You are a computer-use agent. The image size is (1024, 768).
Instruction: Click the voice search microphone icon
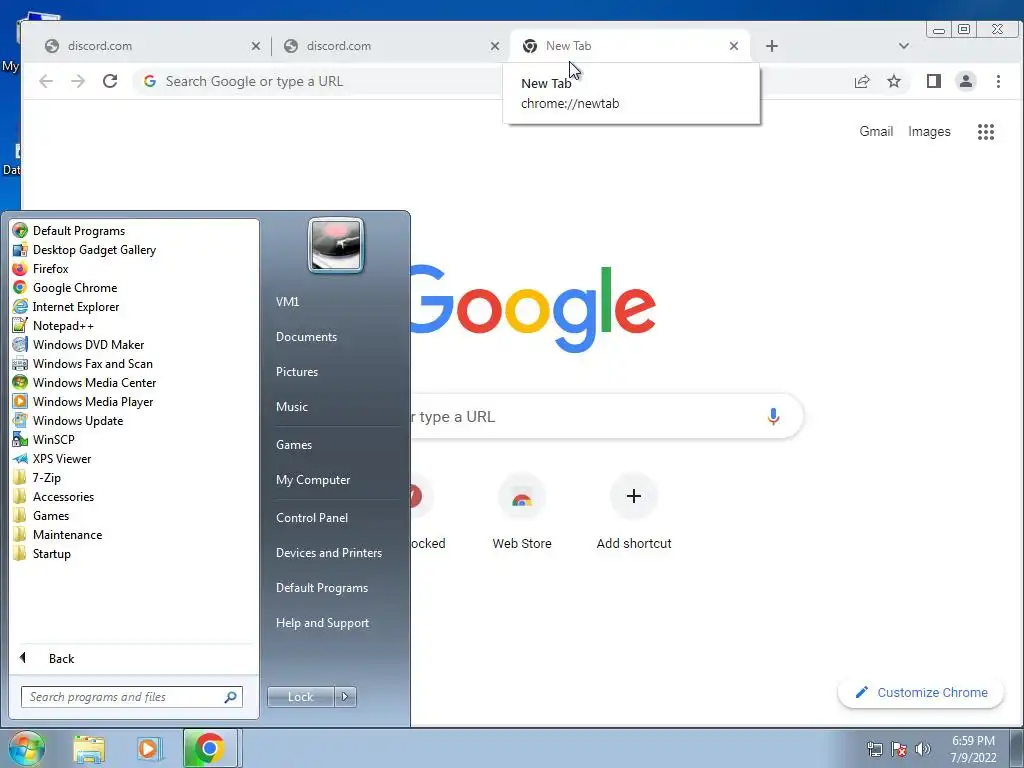(773, 417)
